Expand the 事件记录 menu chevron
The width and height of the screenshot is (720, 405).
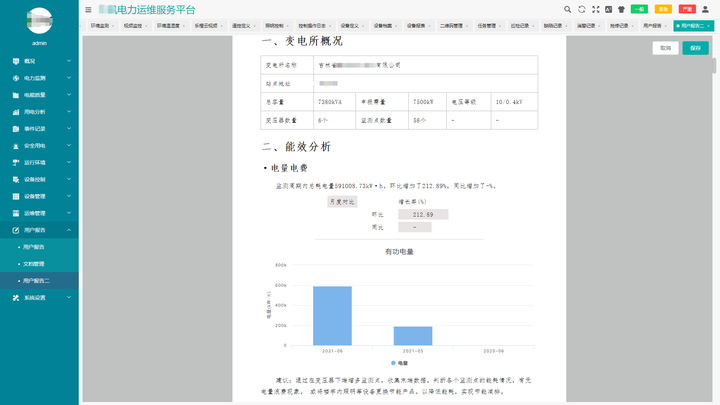[x=69, y=129]
